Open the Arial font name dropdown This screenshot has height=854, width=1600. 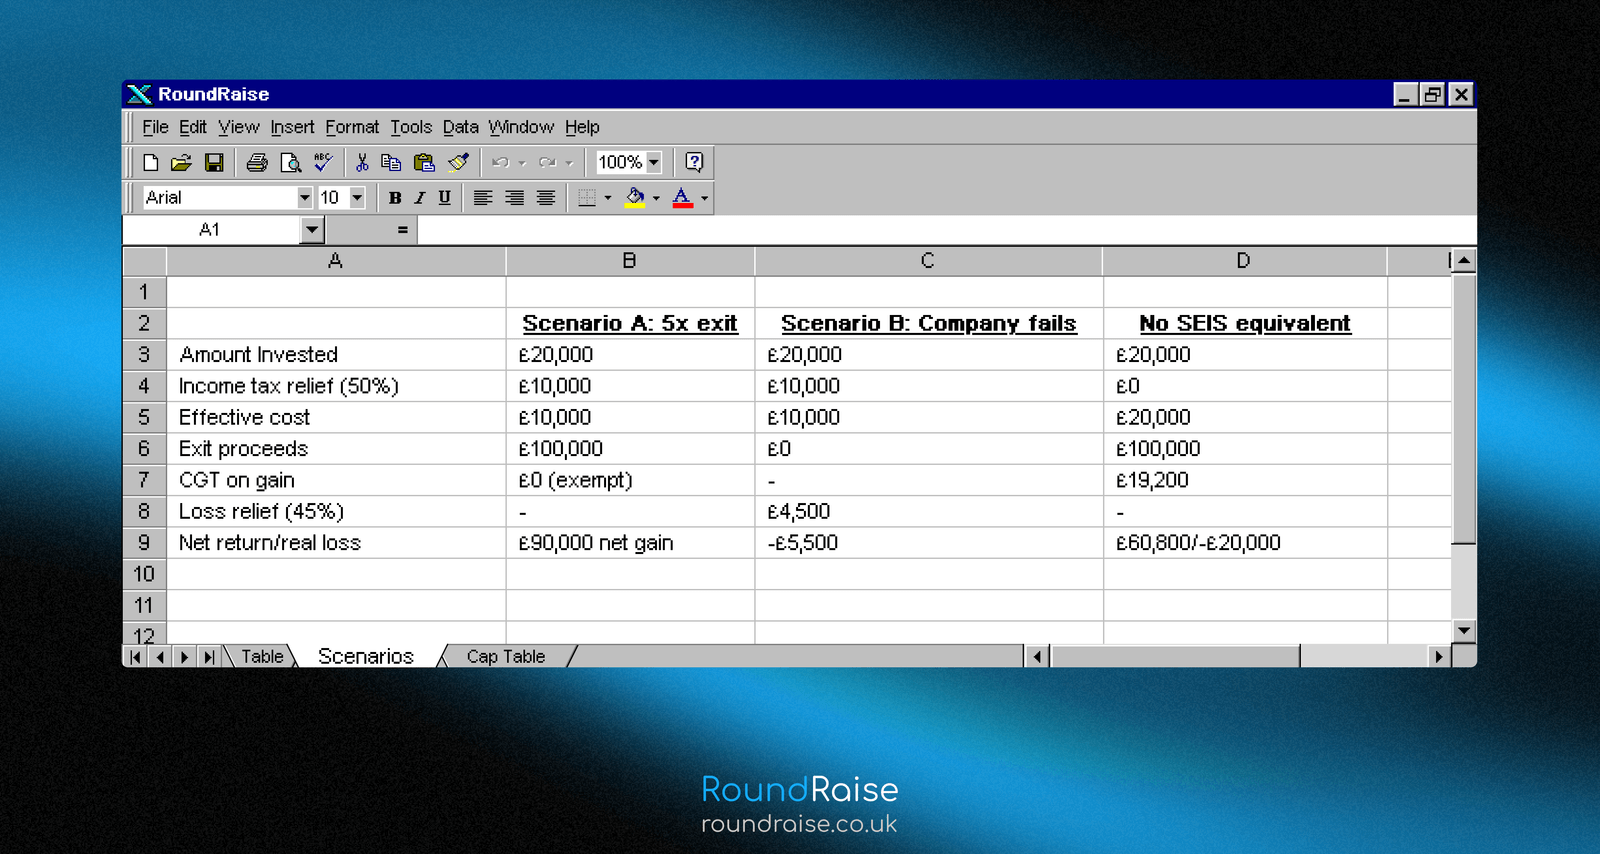point(305,198)
